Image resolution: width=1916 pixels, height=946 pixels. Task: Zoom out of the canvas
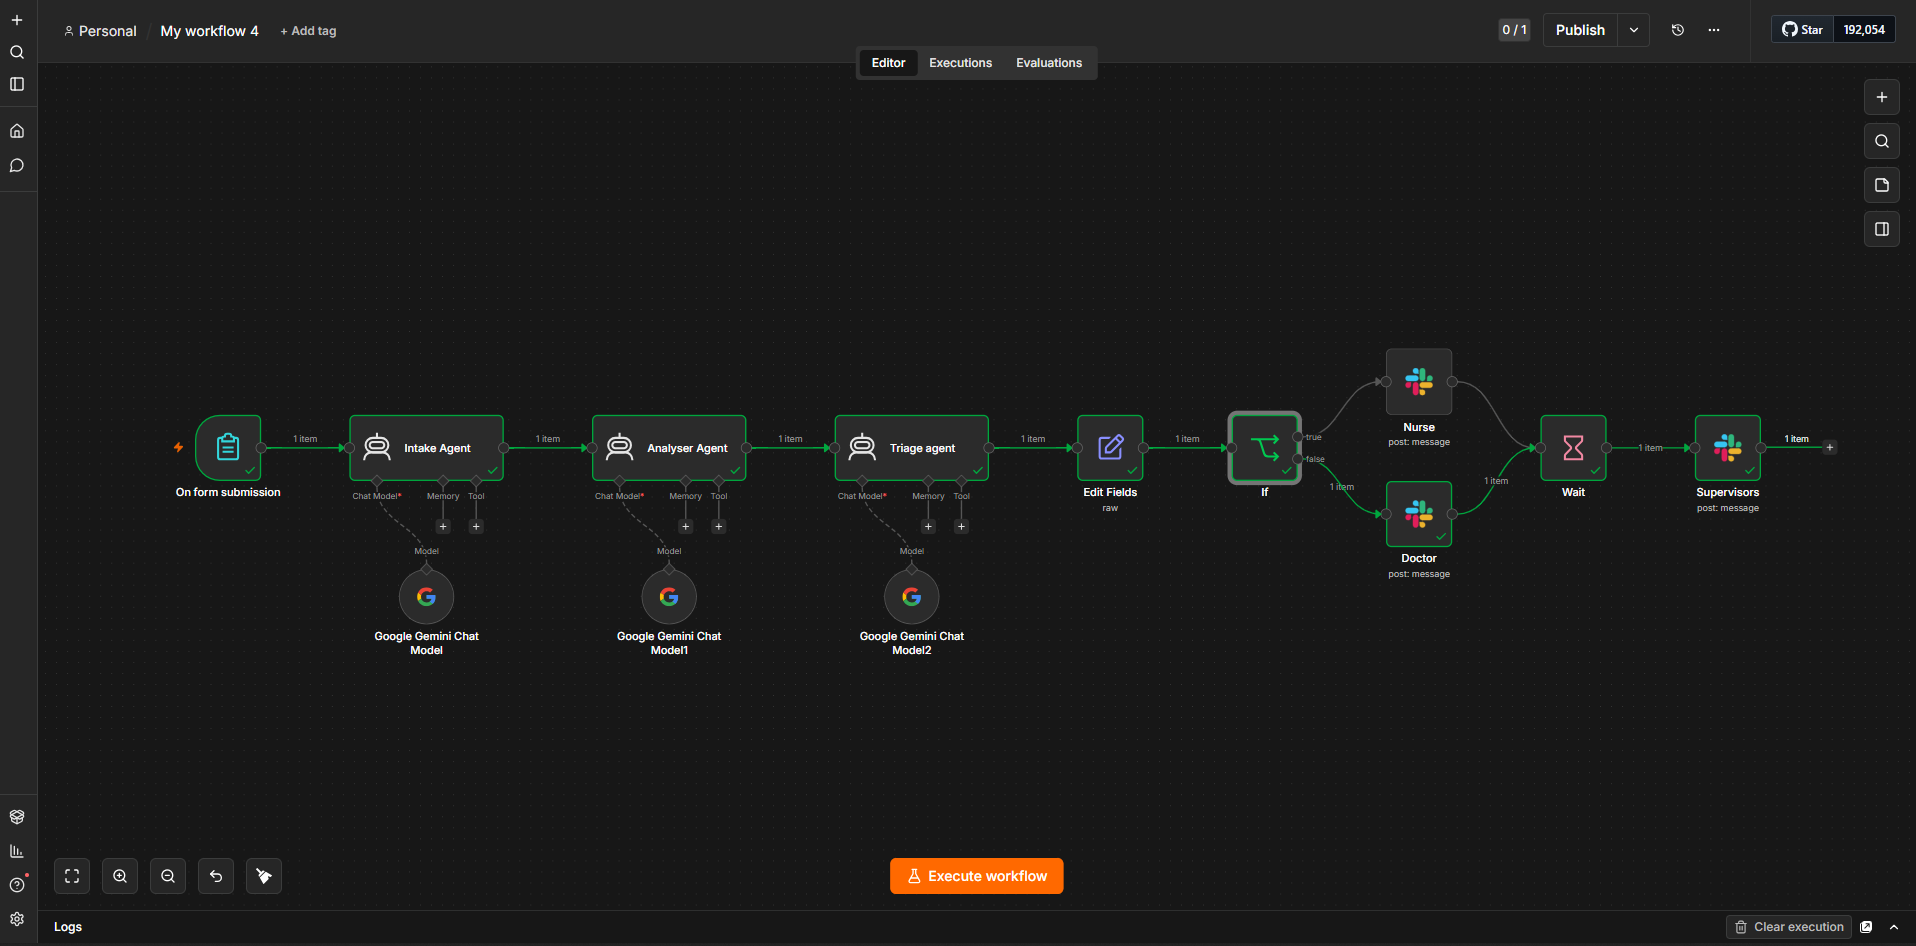tap(168, 876)
